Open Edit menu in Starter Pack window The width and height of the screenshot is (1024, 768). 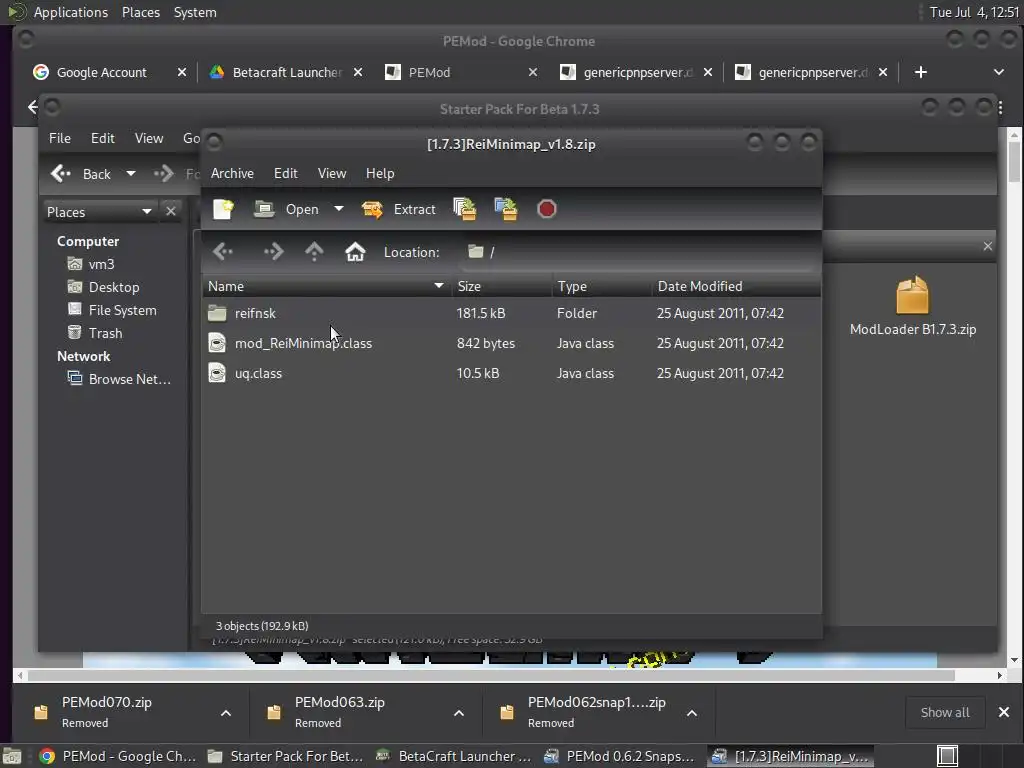coord(103,138)
